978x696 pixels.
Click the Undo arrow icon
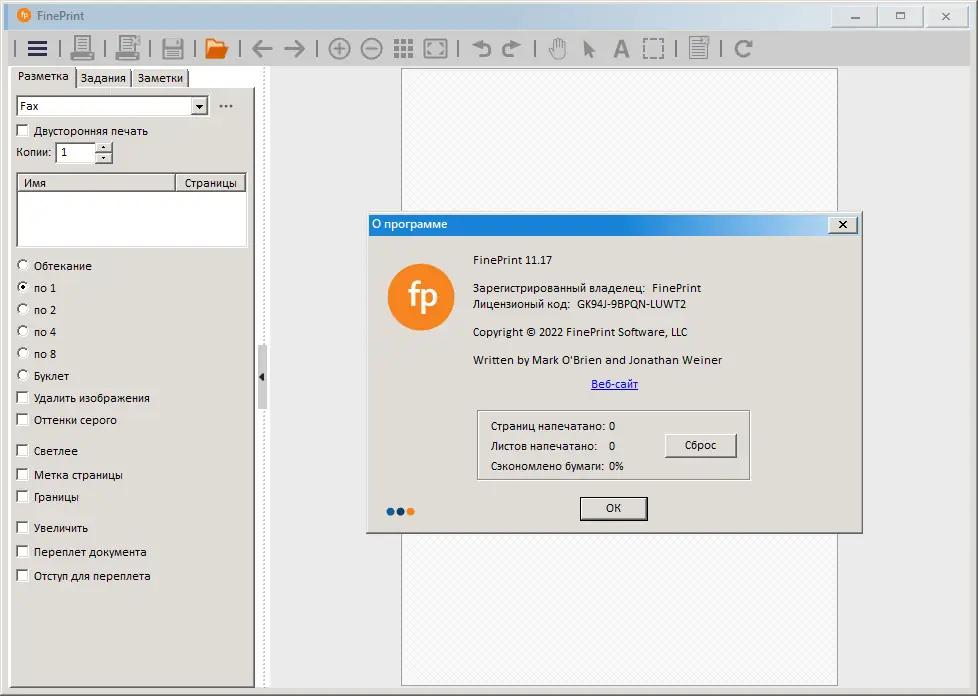[481, 49]
